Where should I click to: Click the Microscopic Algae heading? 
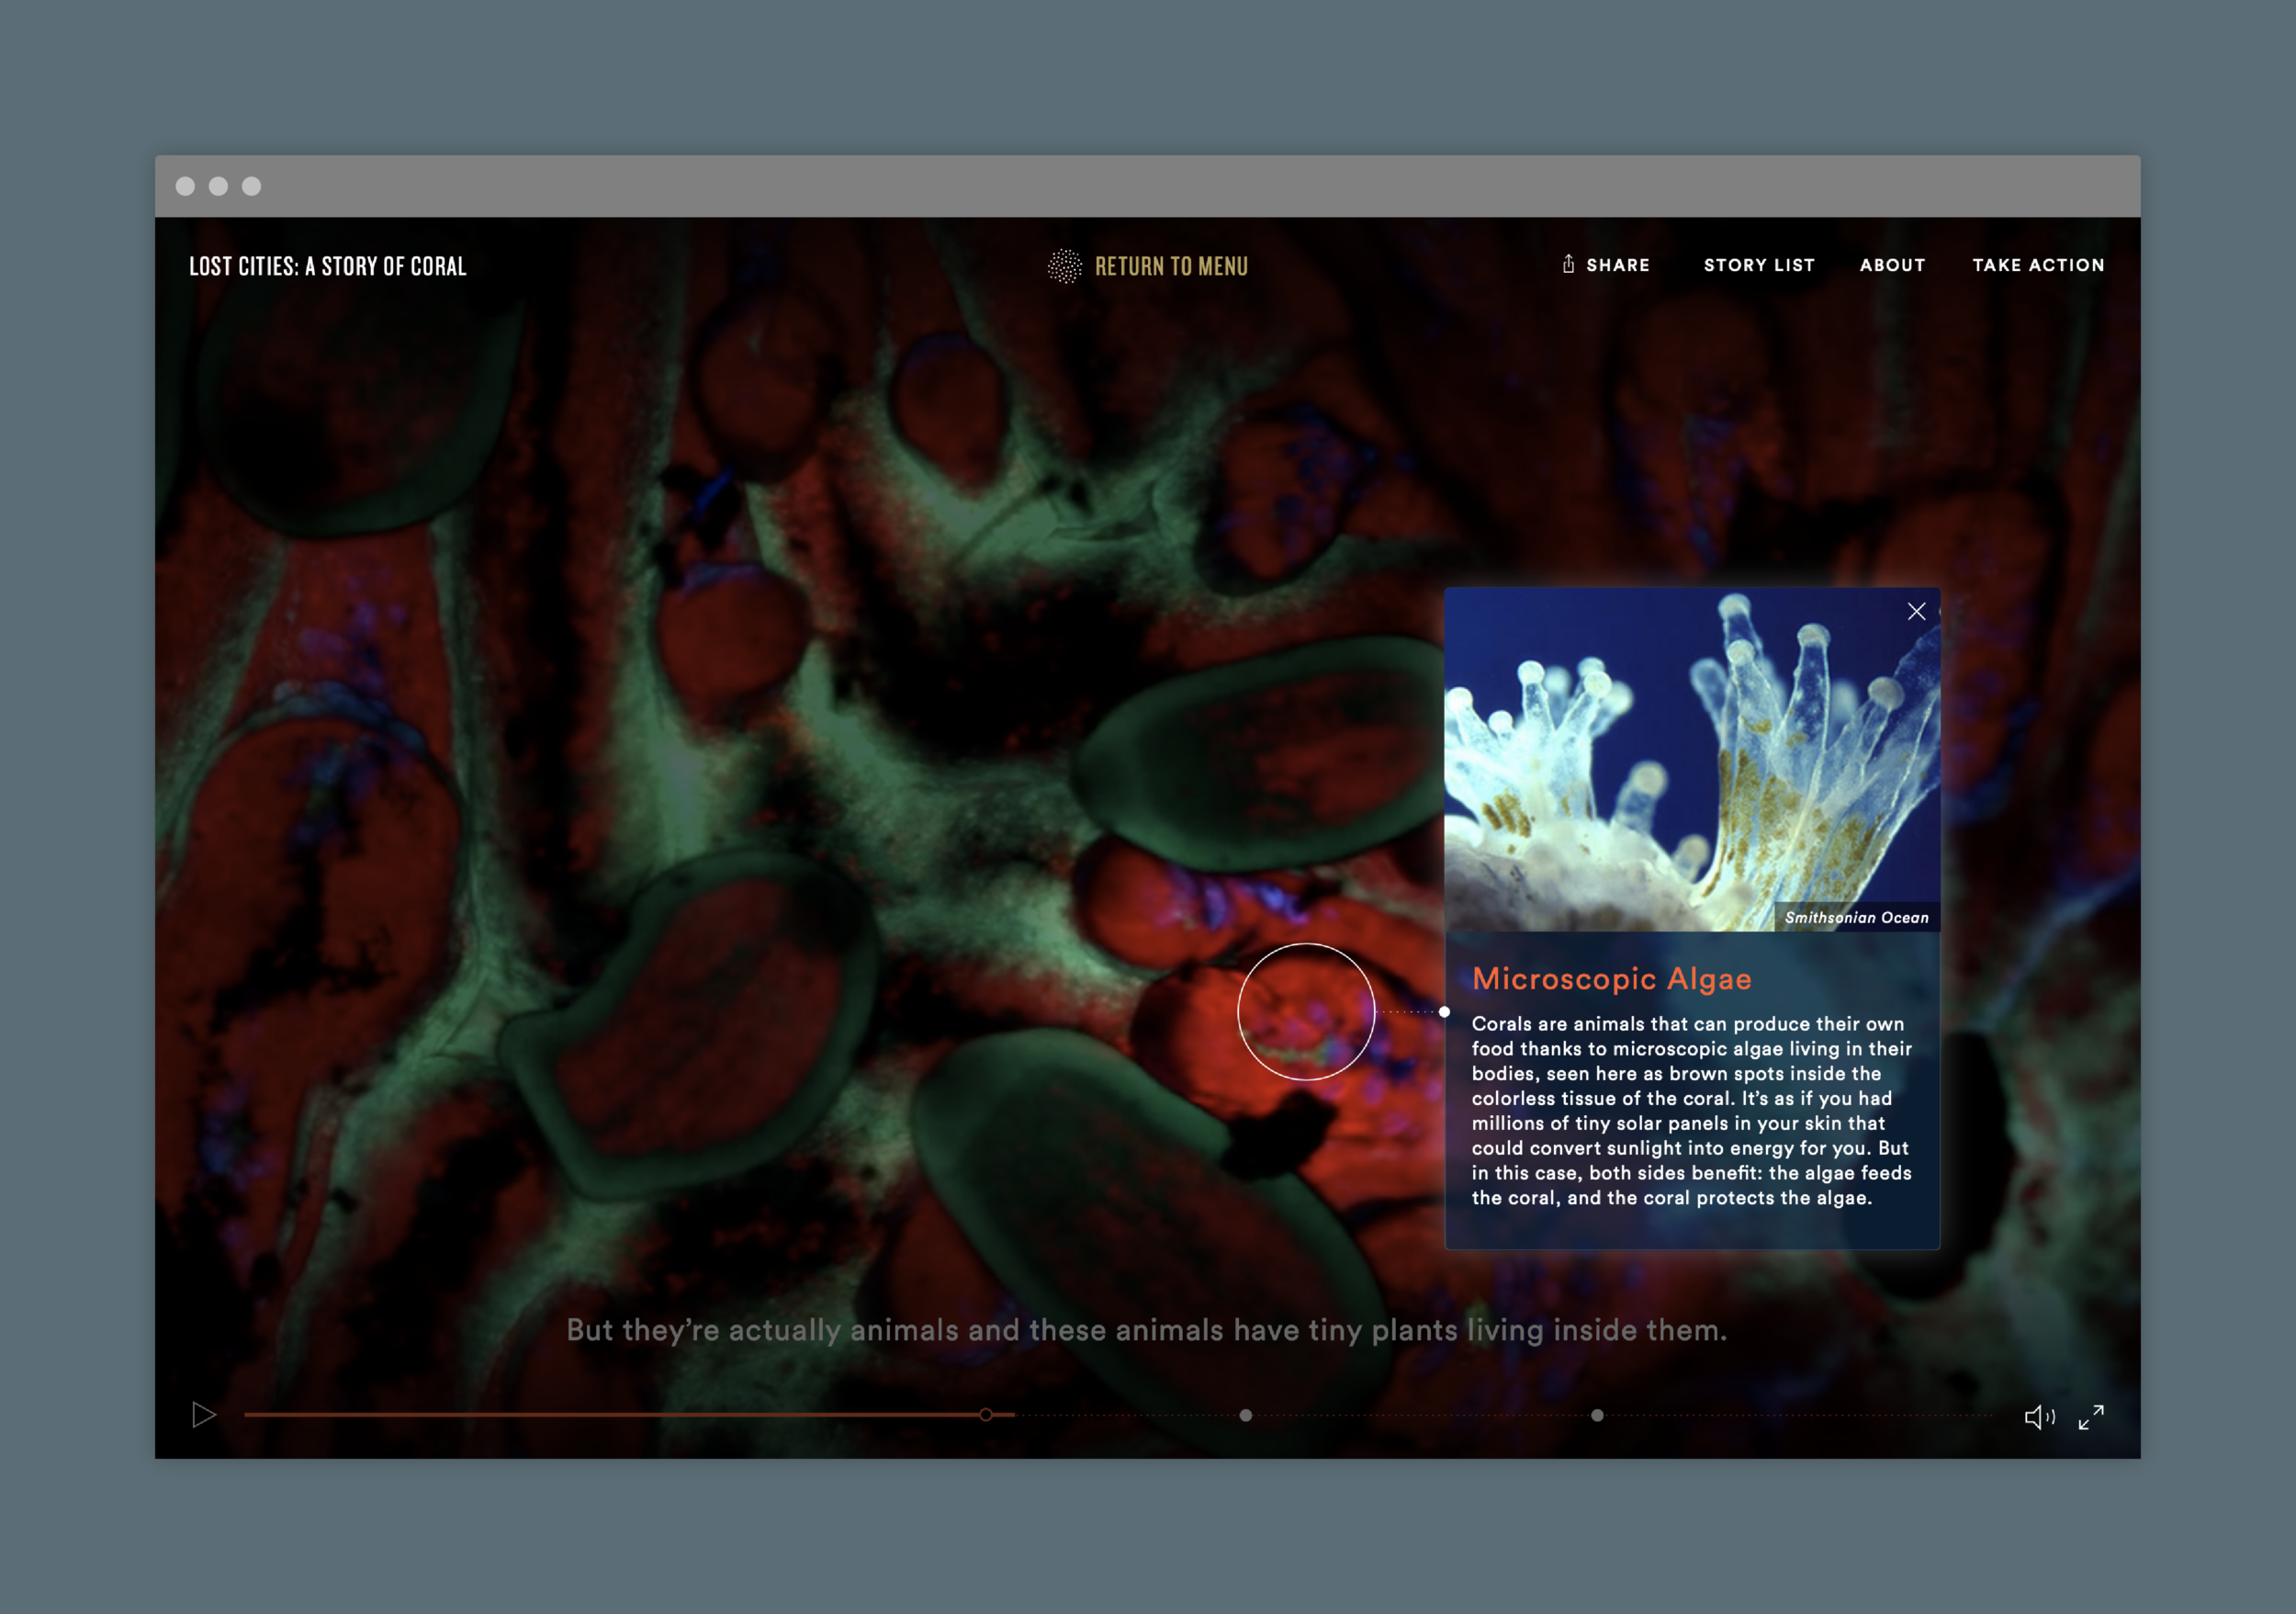click(x=1611, y=979)
